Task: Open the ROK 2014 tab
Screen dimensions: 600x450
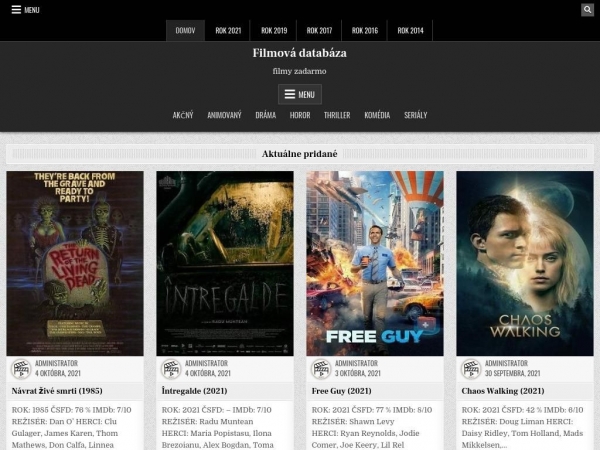Action: 410,31
